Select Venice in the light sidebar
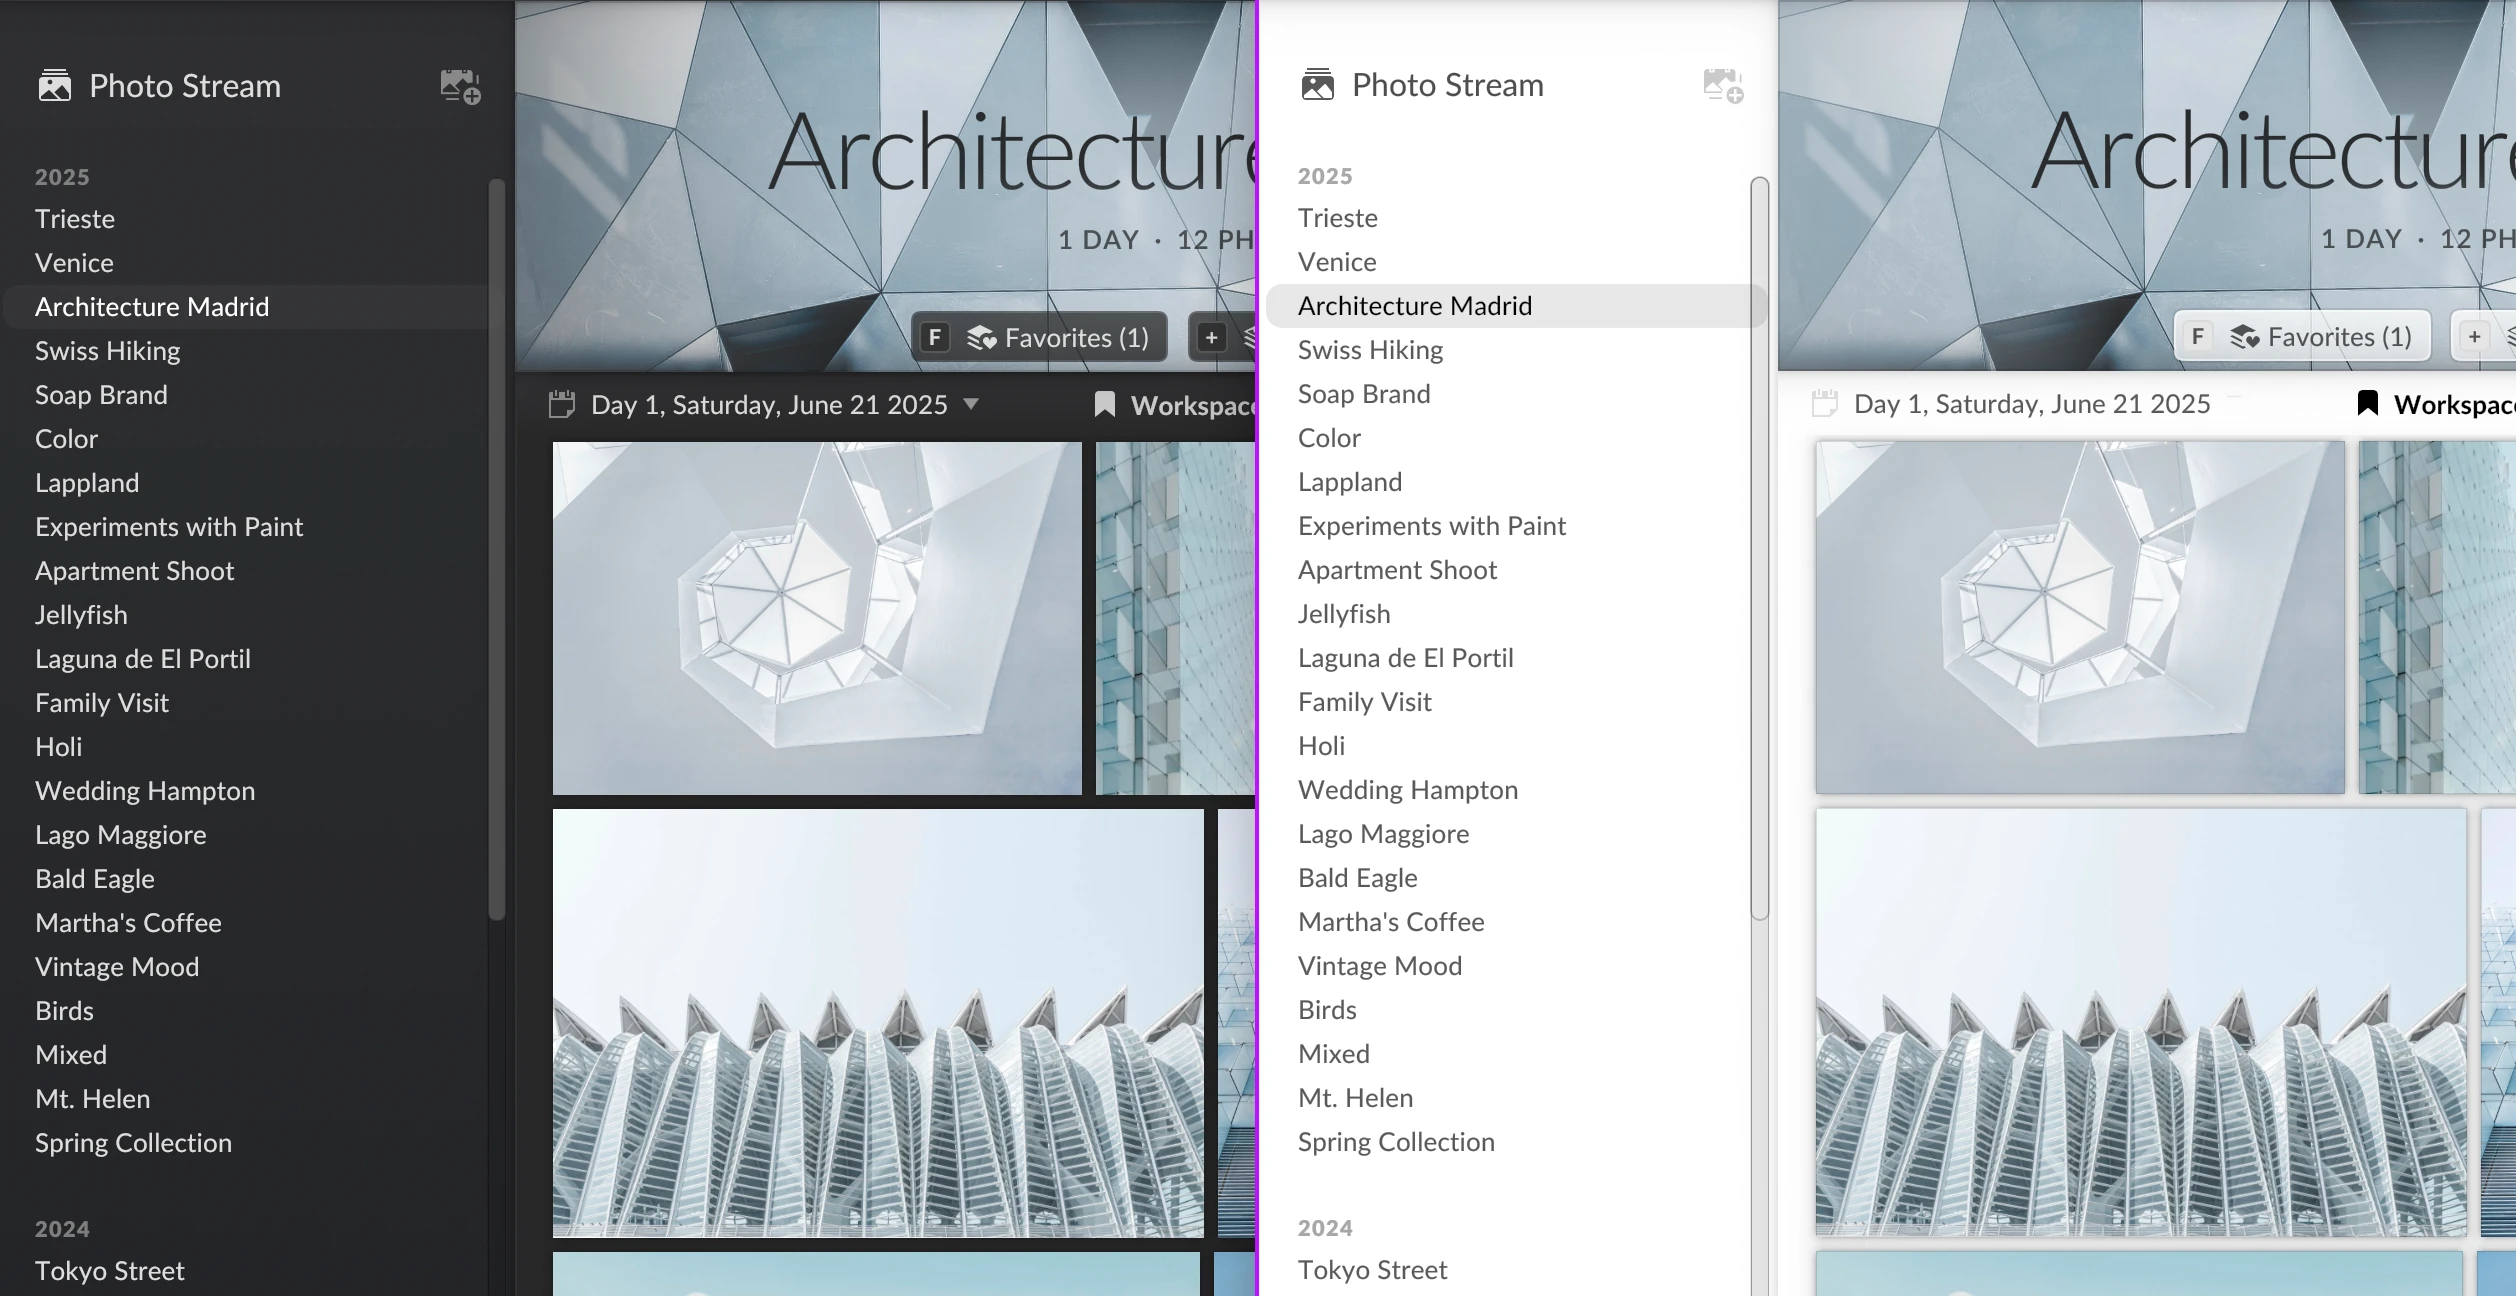This screenshot has width=2516, height=1296. tap(1337, 262)
